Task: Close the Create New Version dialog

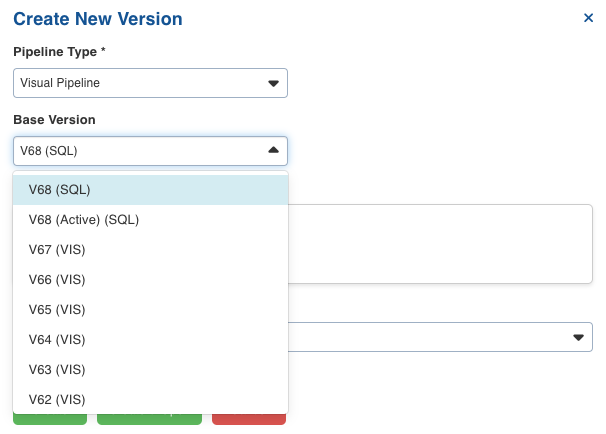Action: (x=588, y=18)
